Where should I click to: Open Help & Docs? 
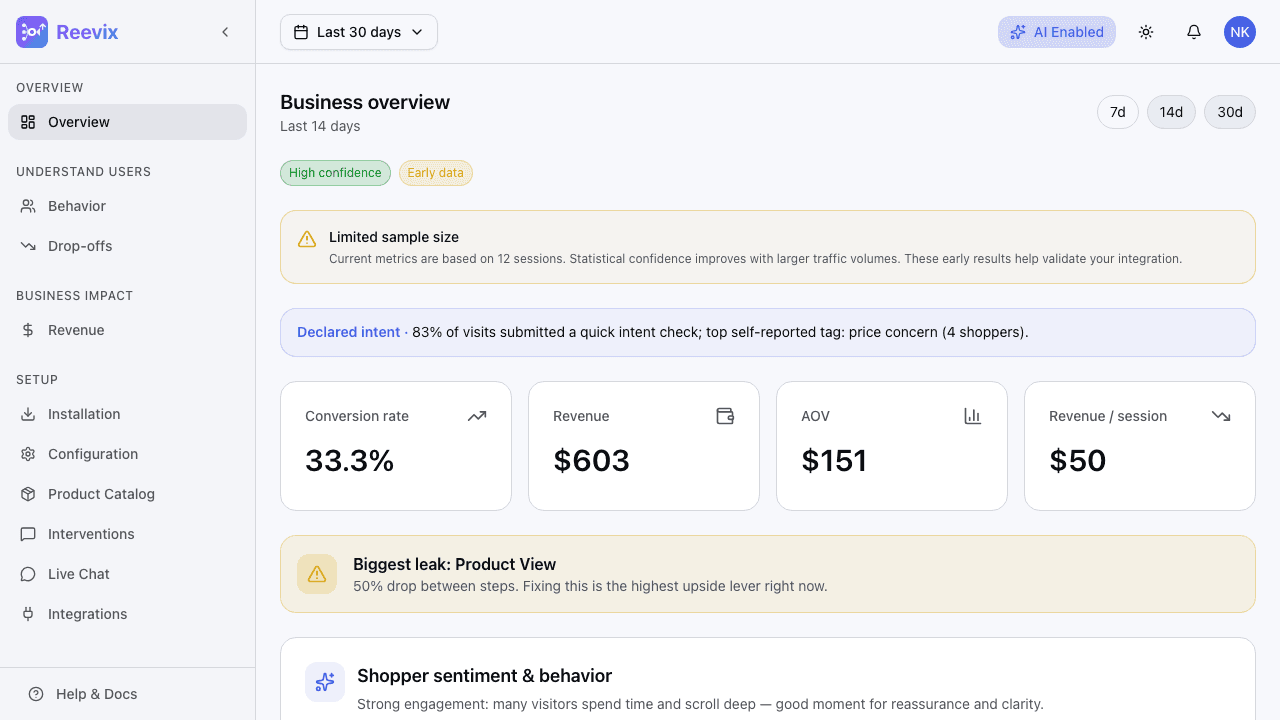pyautogui.click(x=96, y=693)
